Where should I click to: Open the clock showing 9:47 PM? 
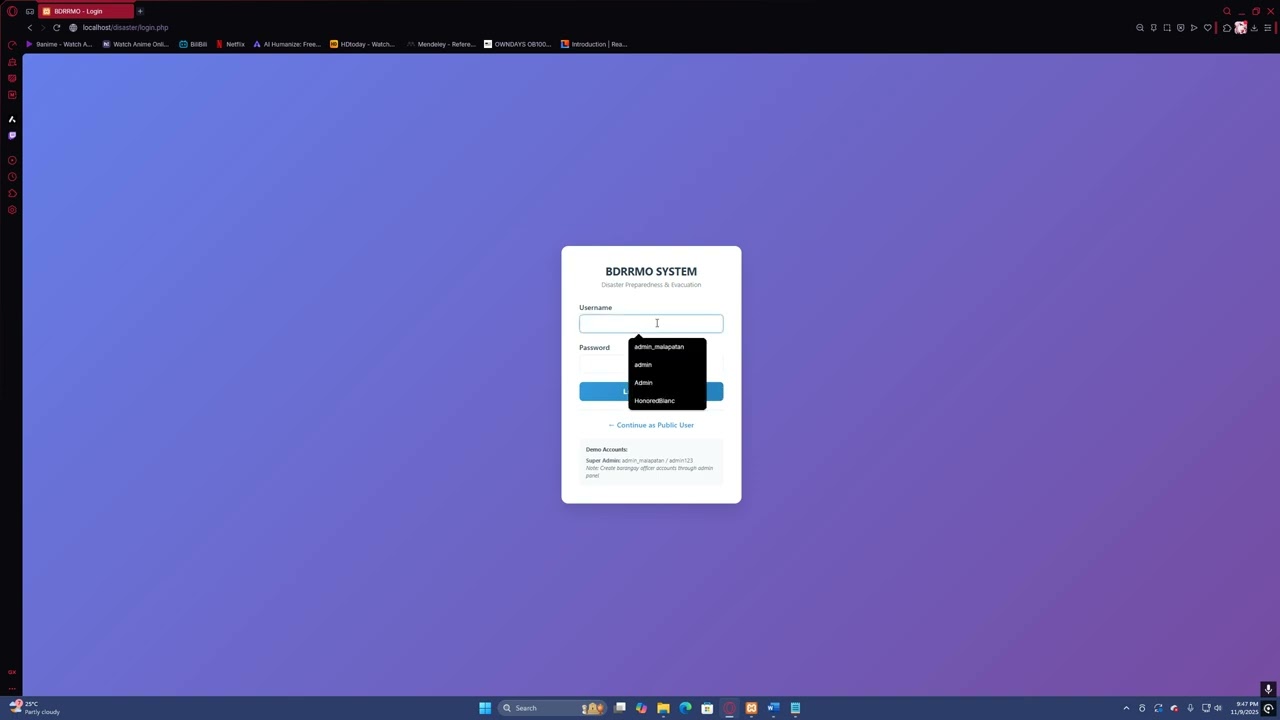point(1245,708)
